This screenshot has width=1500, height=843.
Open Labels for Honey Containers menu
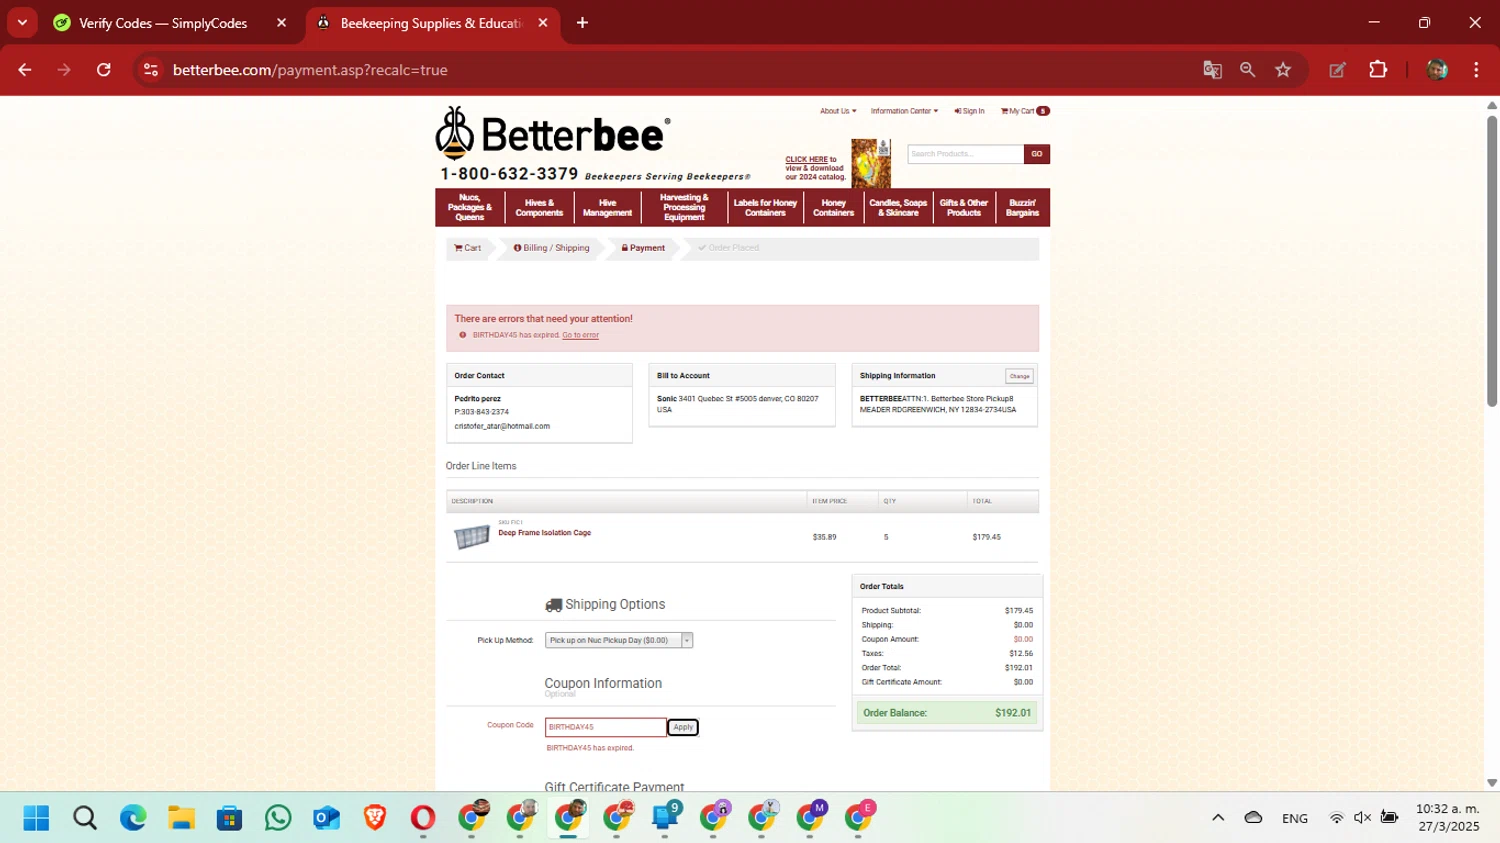tap(765, 207)
